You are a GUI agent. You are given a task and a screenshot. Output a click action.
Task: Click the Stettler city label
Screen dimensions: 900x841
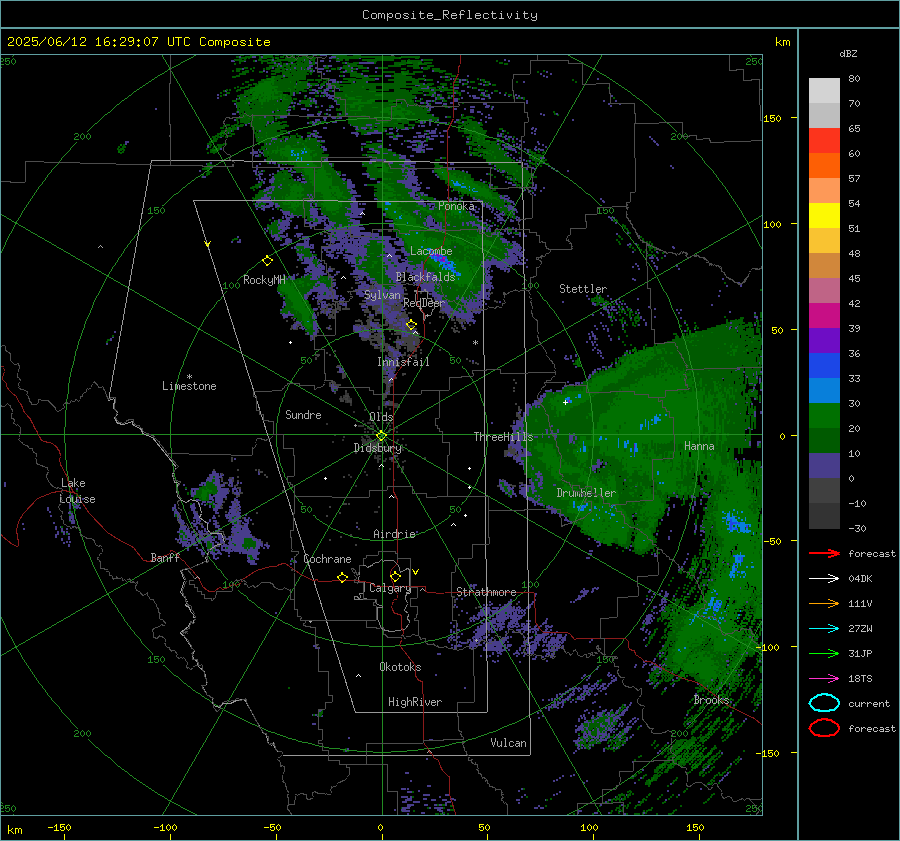[583, 289]
